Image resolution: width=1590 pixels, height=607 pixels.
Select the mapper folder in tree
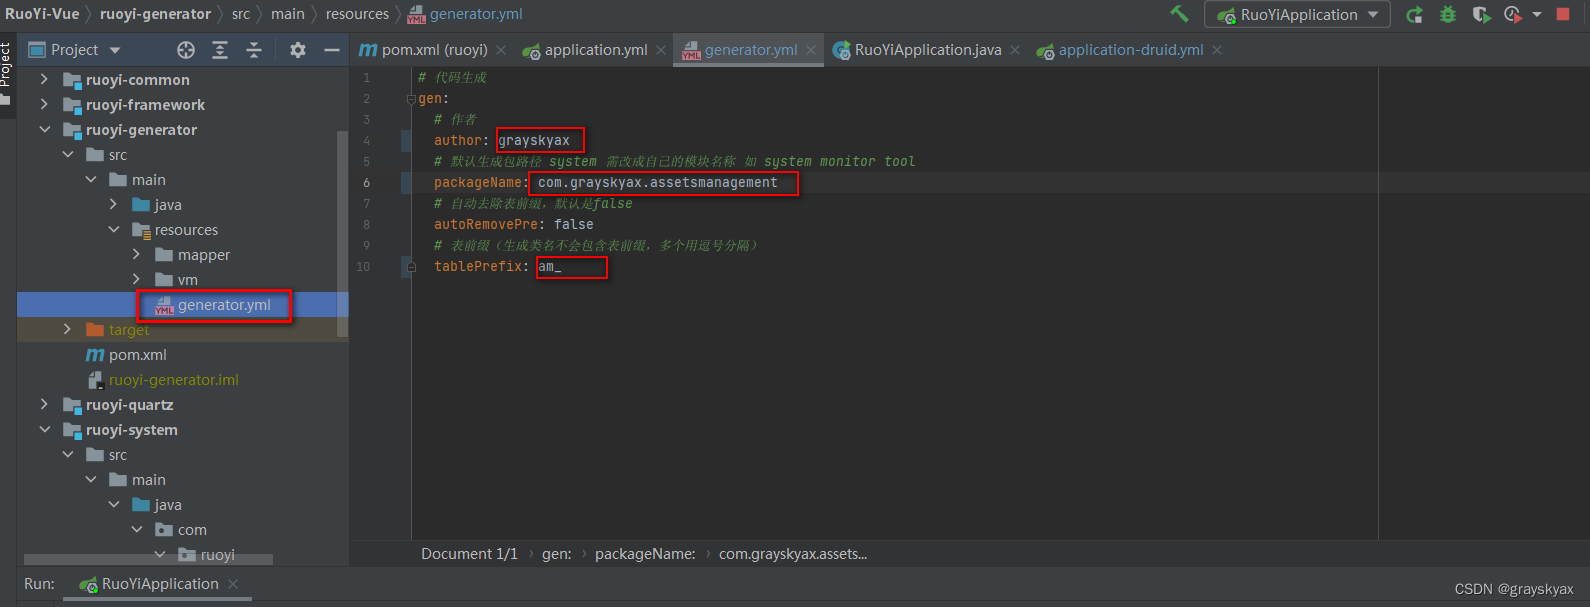pyautogui.click(x=204, y=255)
